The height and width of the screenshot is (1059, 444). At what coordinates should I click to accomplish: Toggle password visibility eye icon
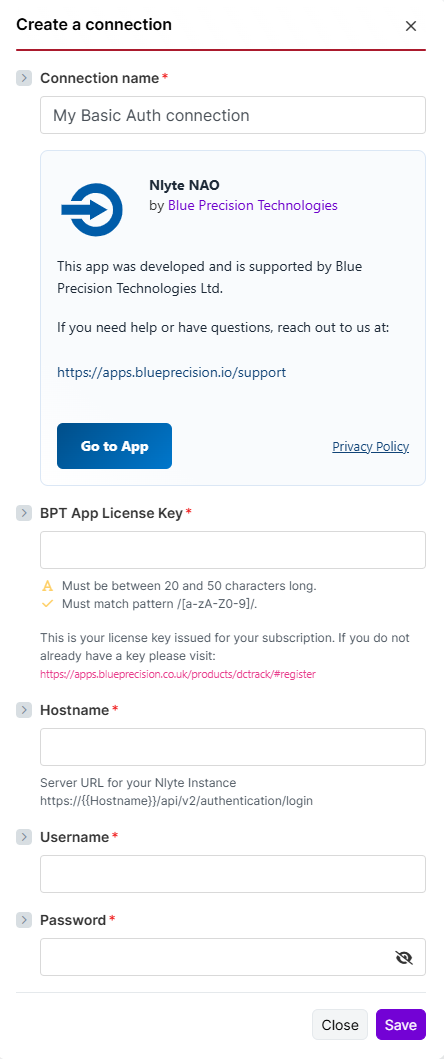404,957
